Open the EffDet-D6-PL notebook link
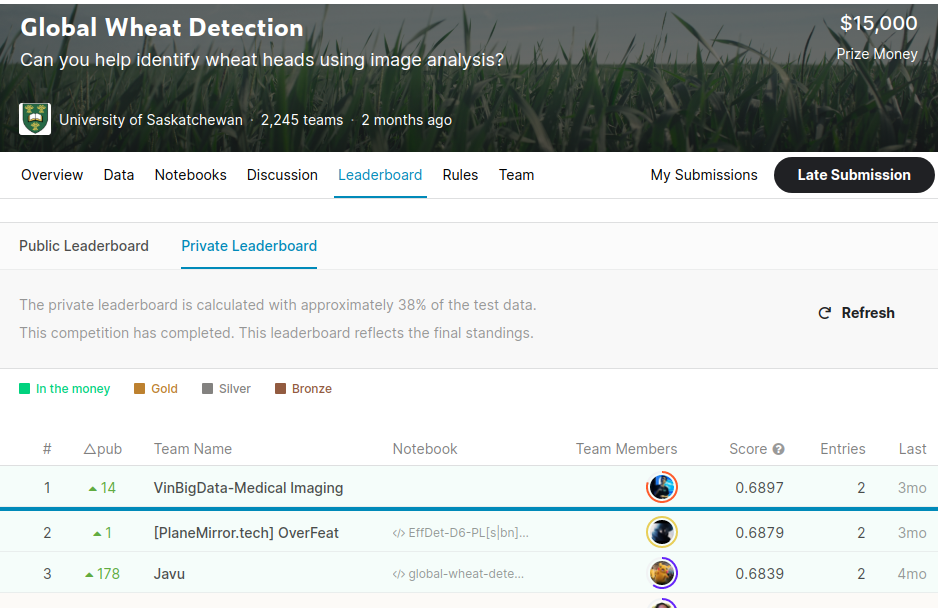The image size is (938, 608). pyautogui.click(x=468, y=533)
